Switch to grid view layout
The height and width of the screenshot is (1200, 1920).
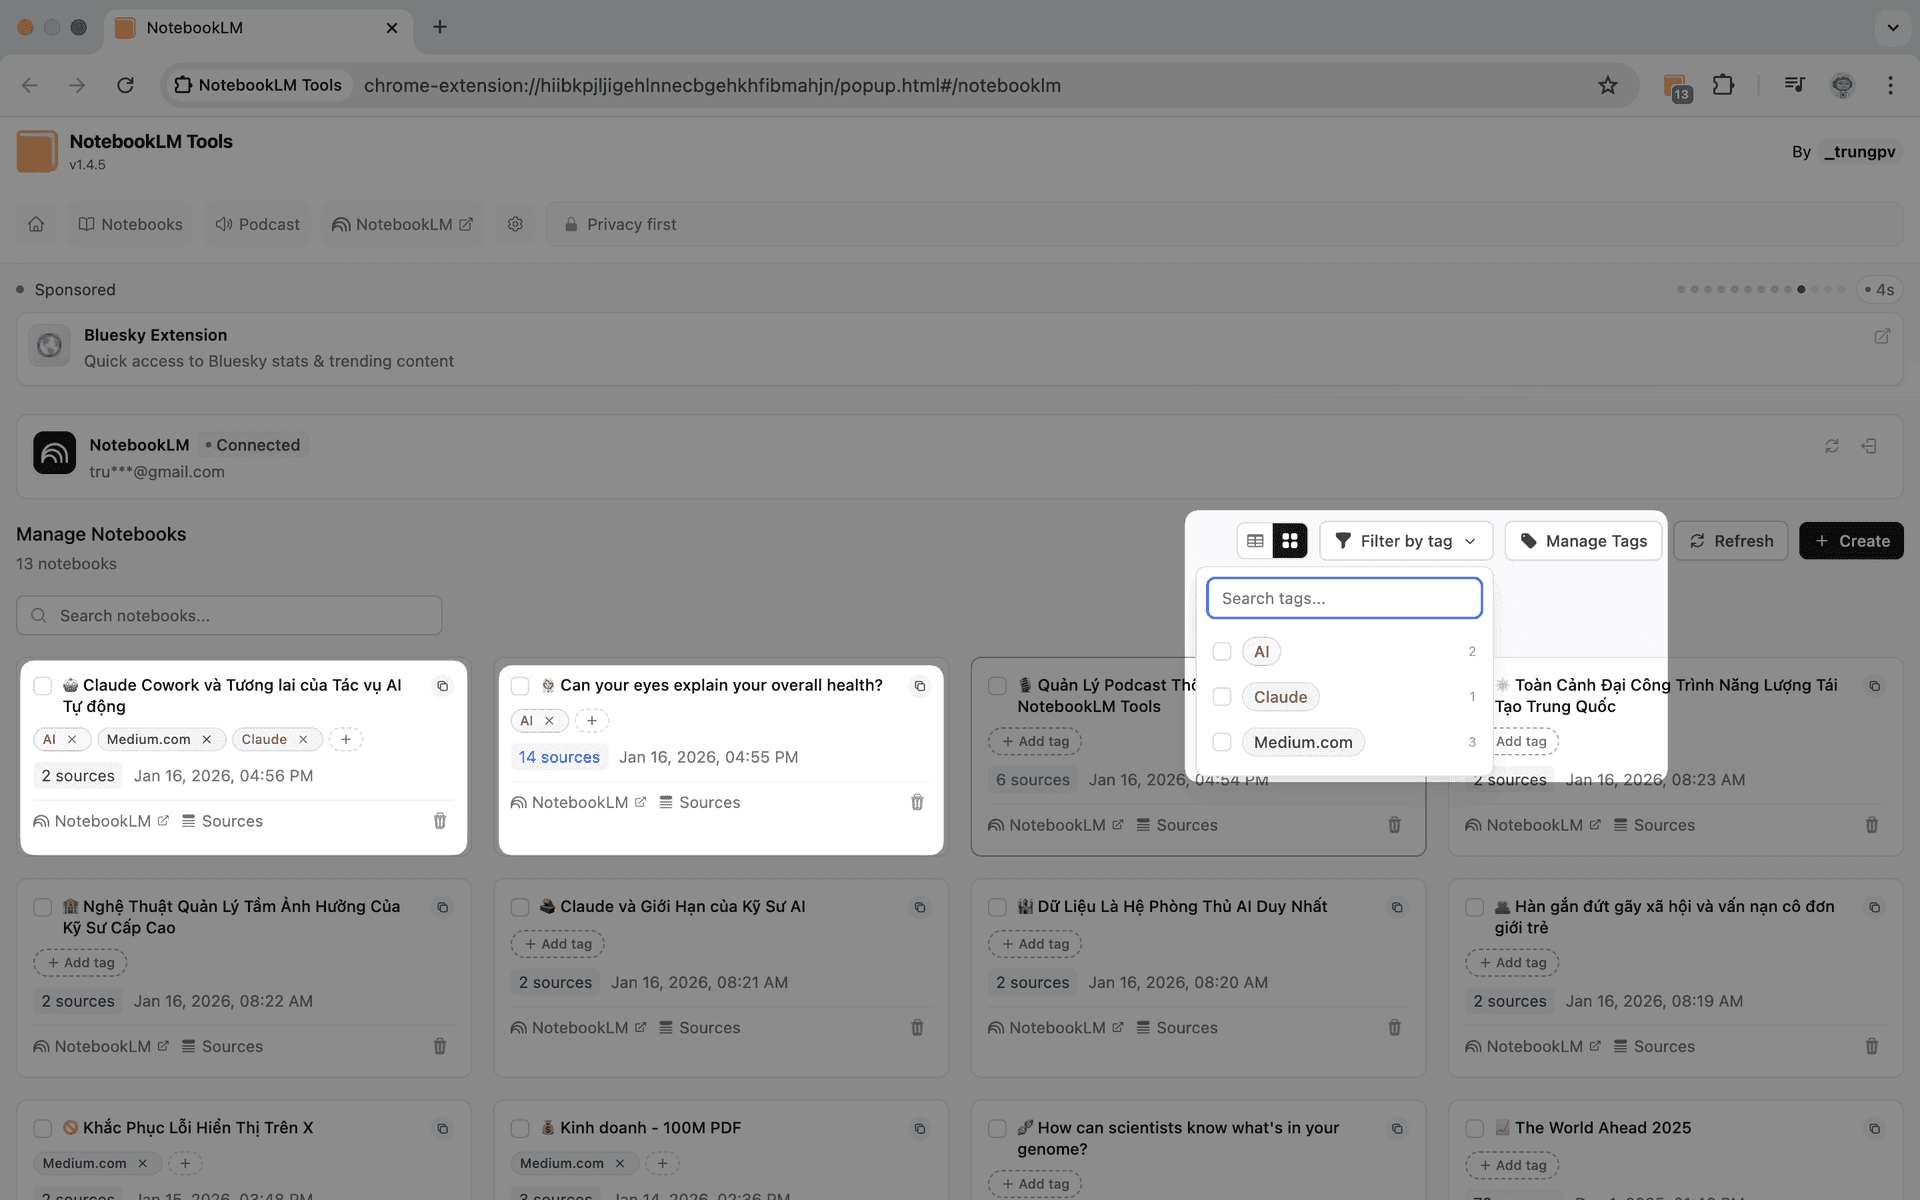click(x=1289, y=540)
